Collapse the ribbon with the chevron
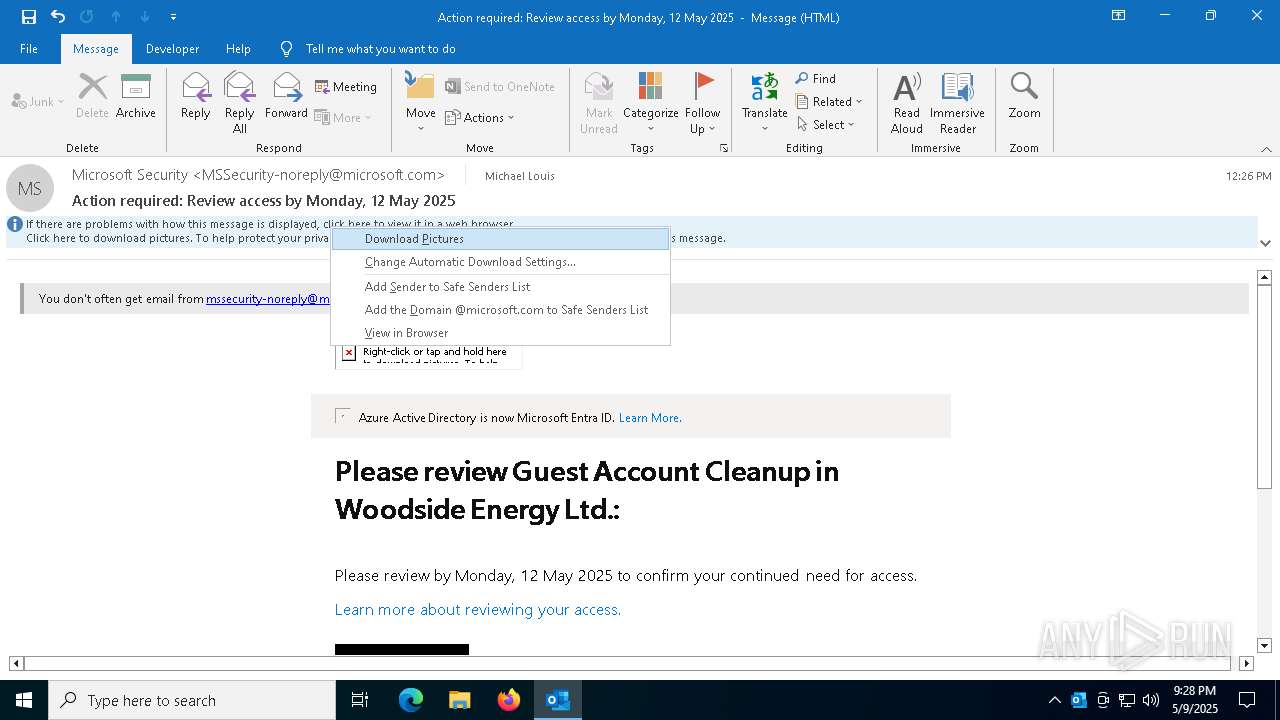 point(1266,149)
